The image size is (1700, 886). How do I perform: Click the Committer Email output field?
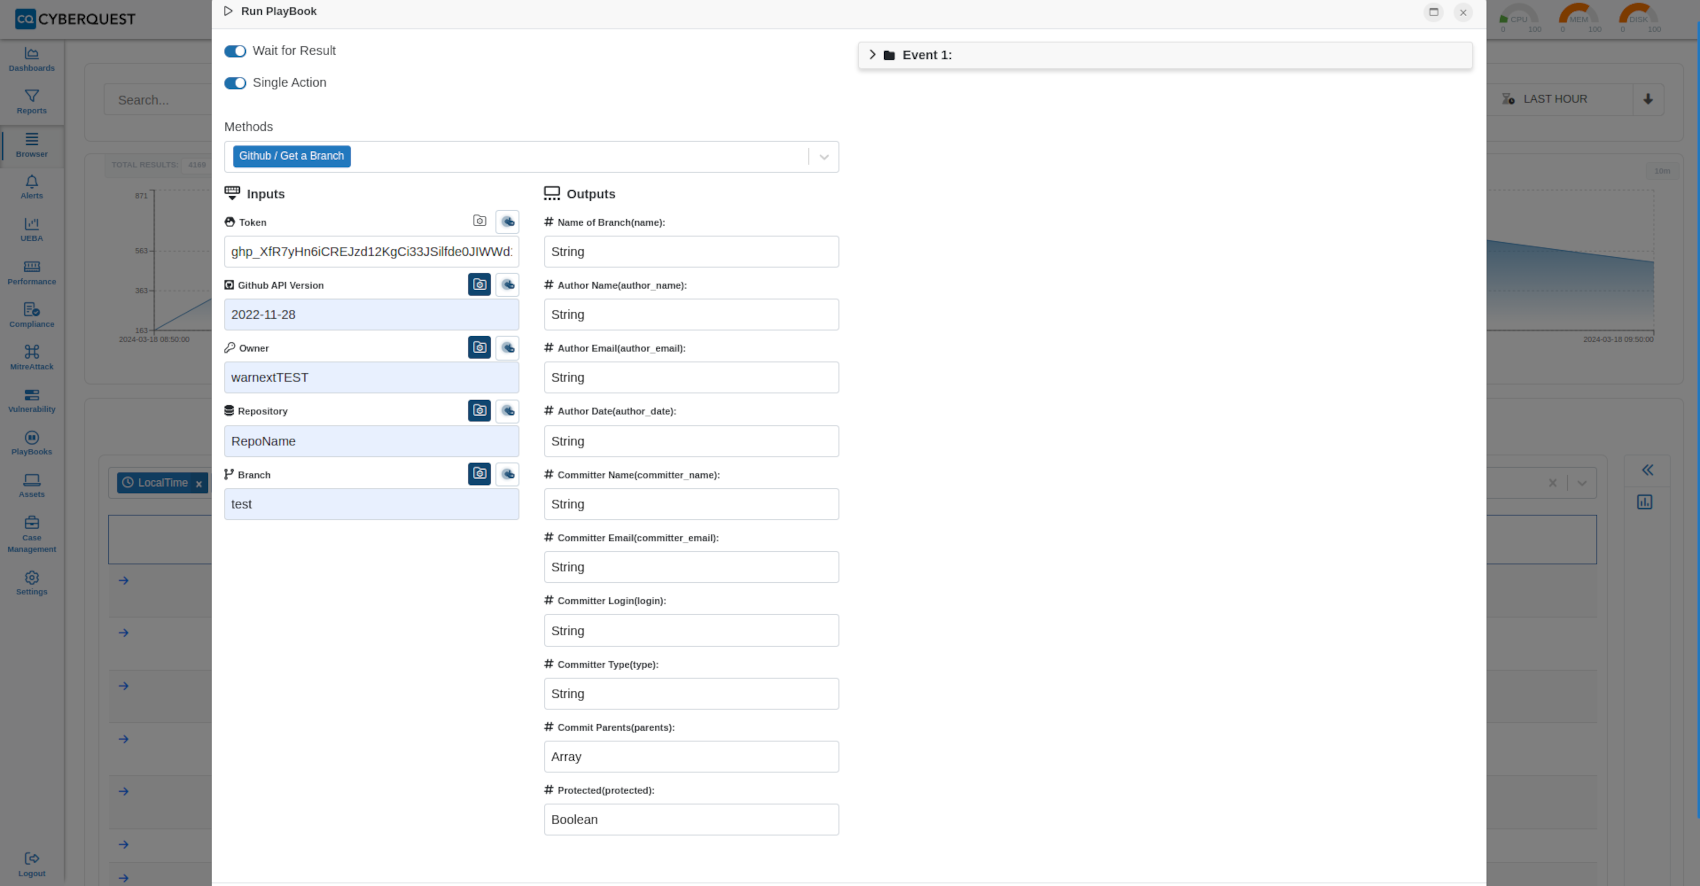point(691,567)
